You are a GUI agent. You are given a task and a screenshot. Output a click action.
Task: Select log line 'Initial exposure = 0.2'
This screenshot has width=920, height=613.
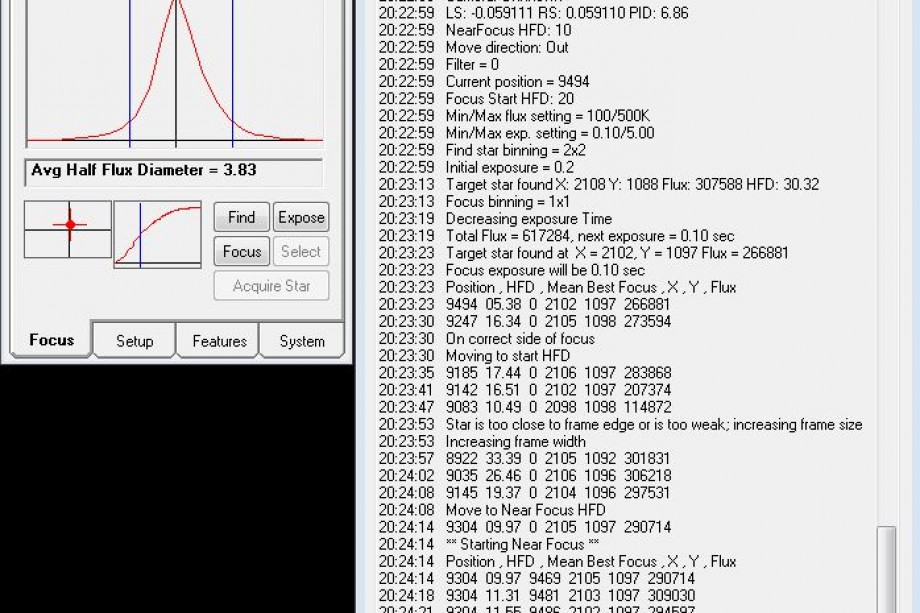pos(476,167)
